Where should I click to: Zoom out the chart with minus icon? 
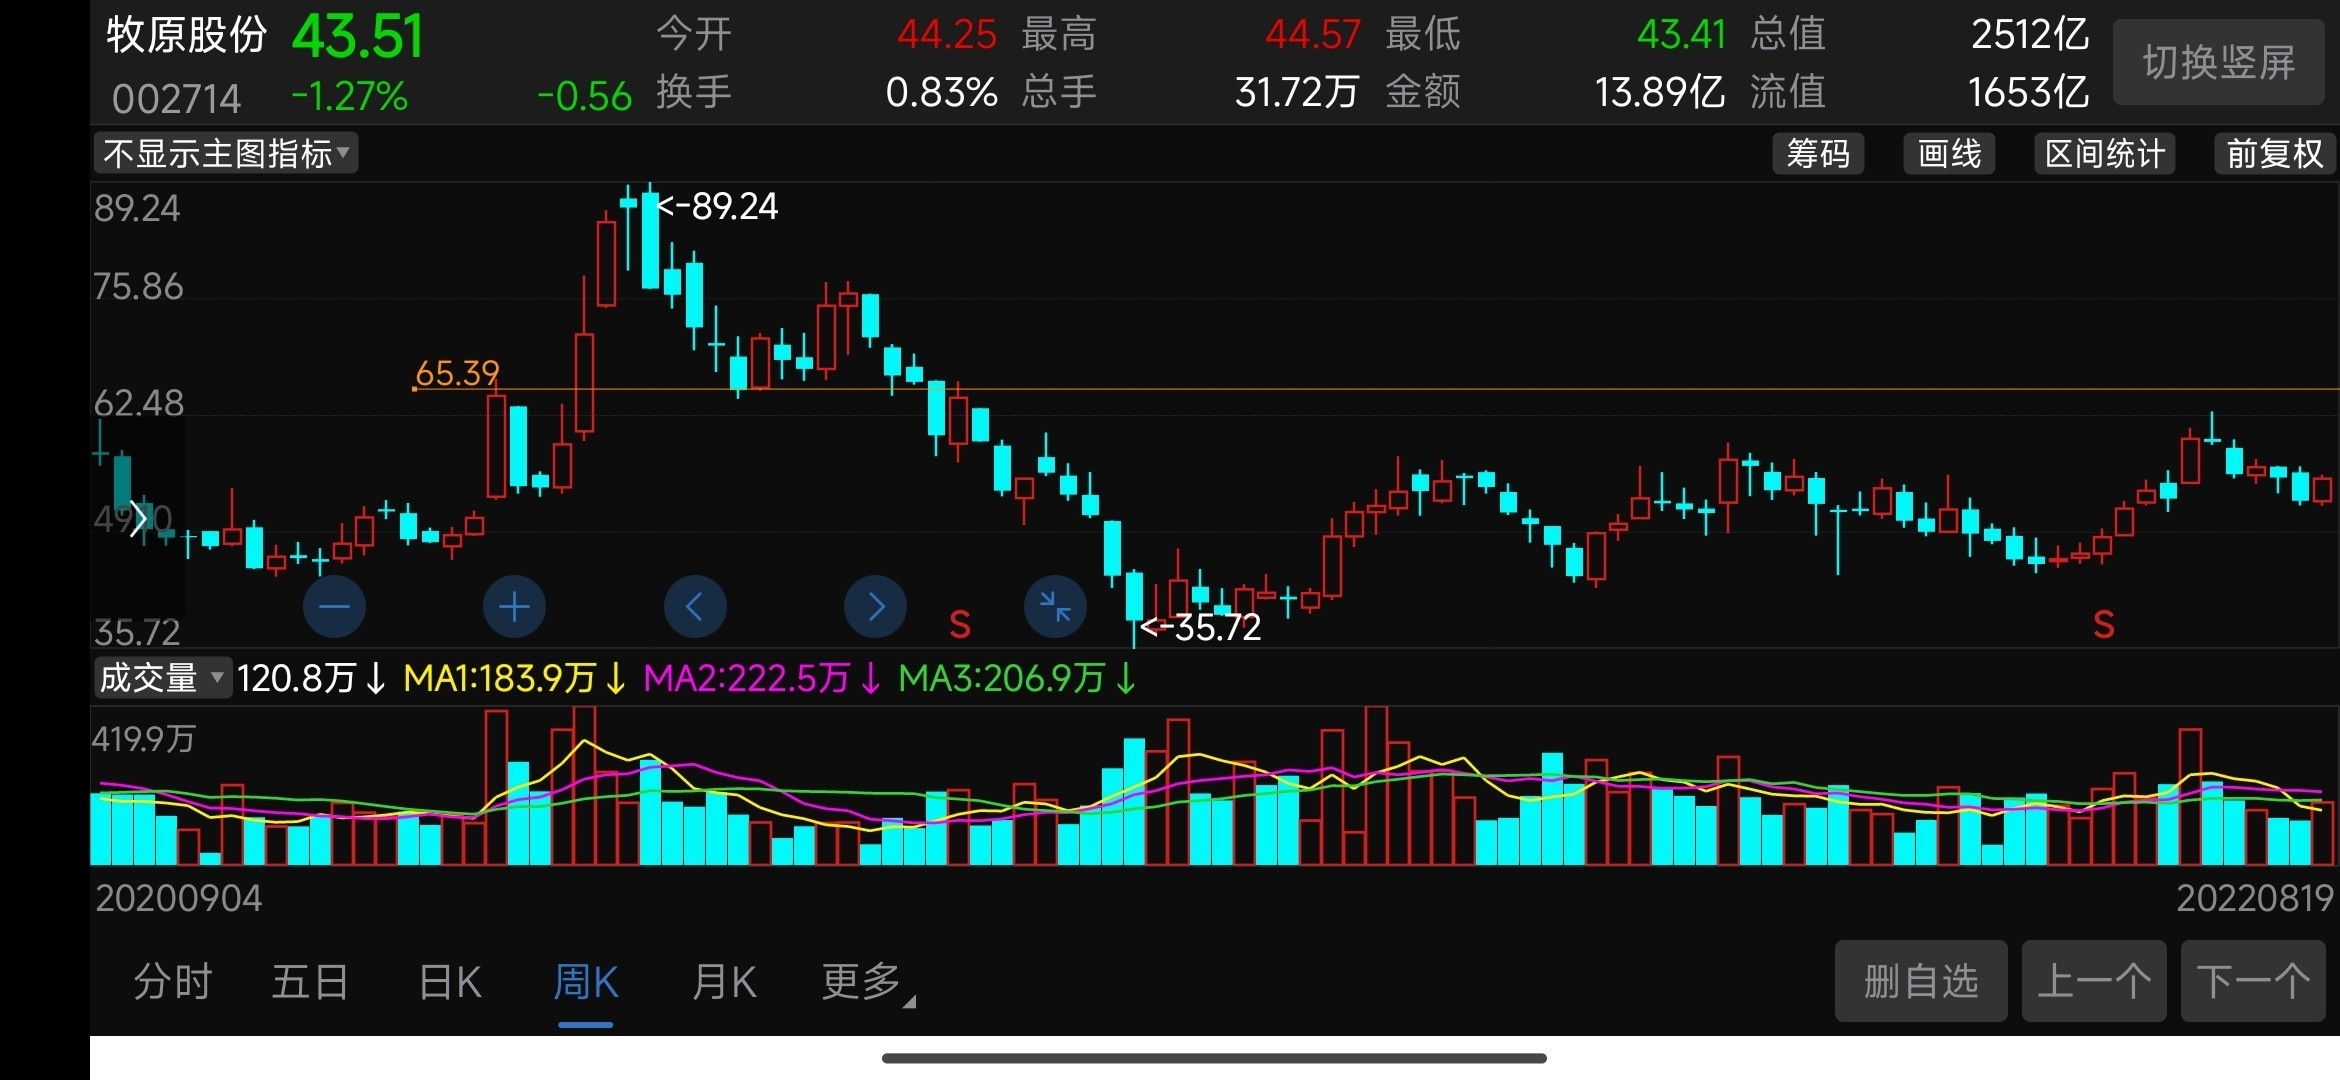[x=334, y=606]
